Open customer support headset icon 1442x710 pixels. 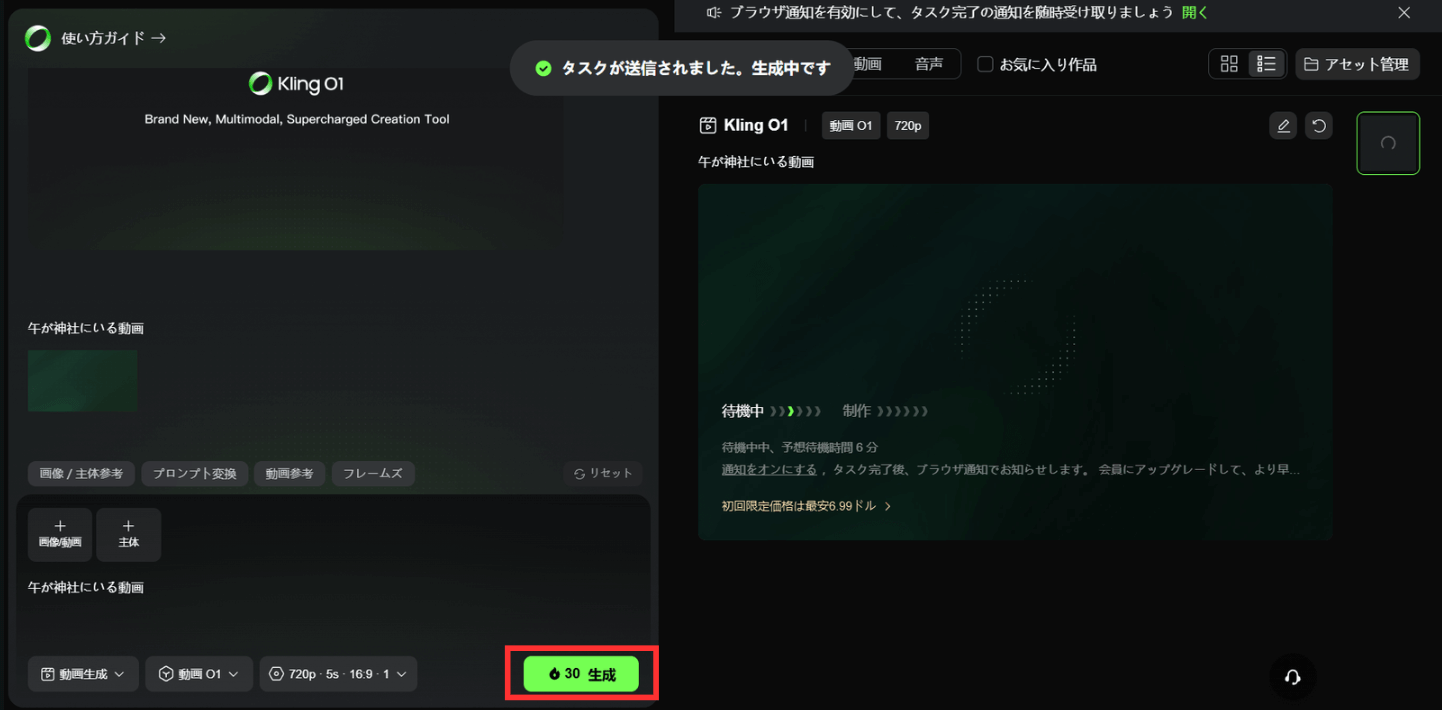tap(1292, 677)
